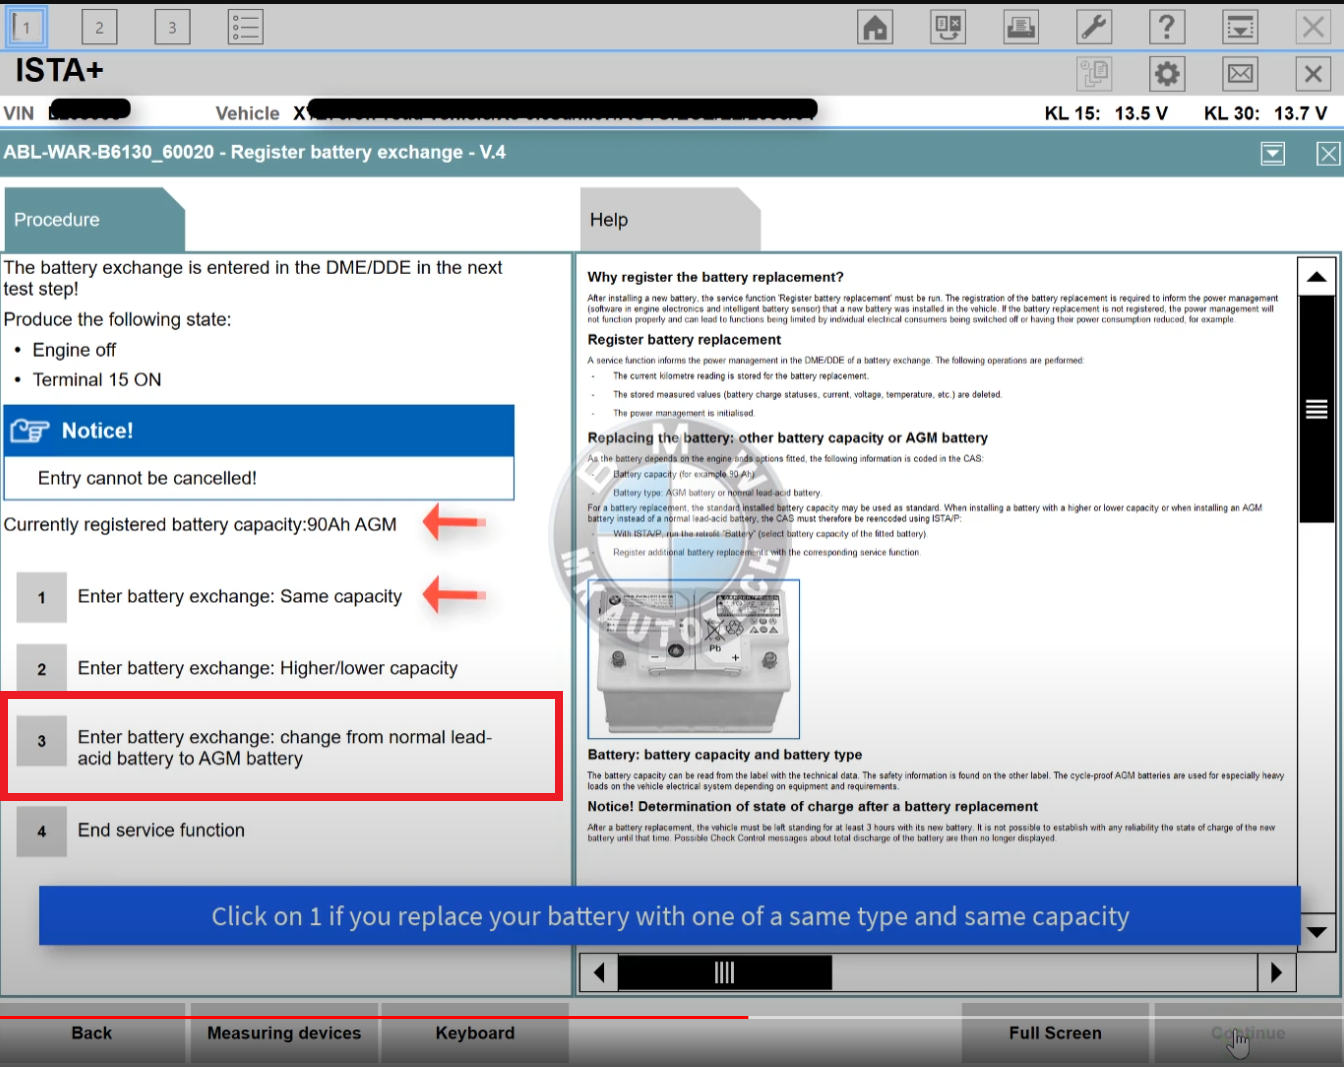This screenshot has height=1068, width=1344.
Task: Click 'Battery: battery capacity and battery type' heading
Action: (725, 755)
